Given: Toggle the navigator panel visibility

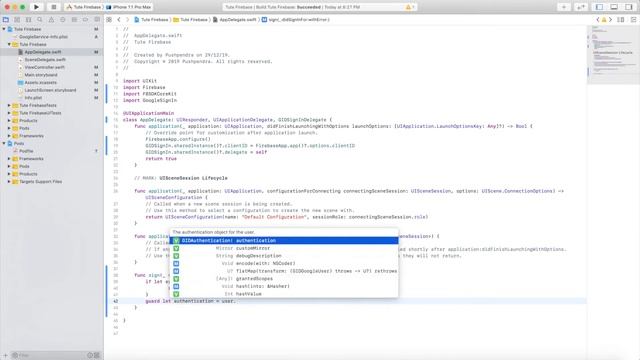Looking at the screenshot, I should [599, 7].
